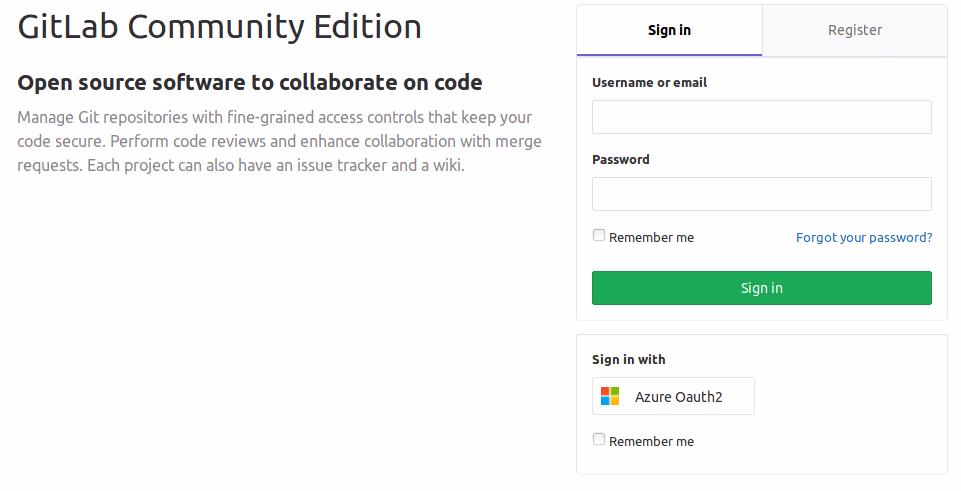Click the 'Password' field label
The width and height of the screenshot is (961, 491).
click(620, 159)
